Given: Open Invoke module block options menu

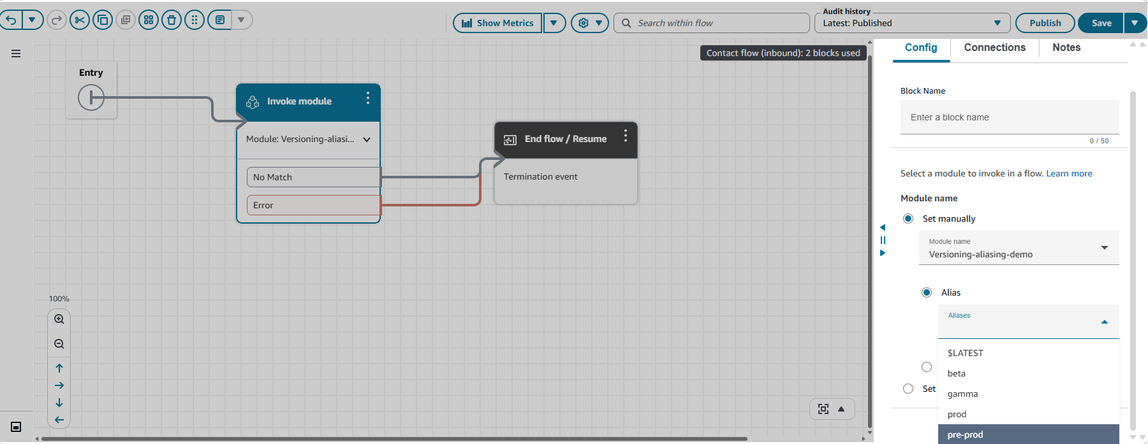Looking at the screenshot, I should [368, 98].
